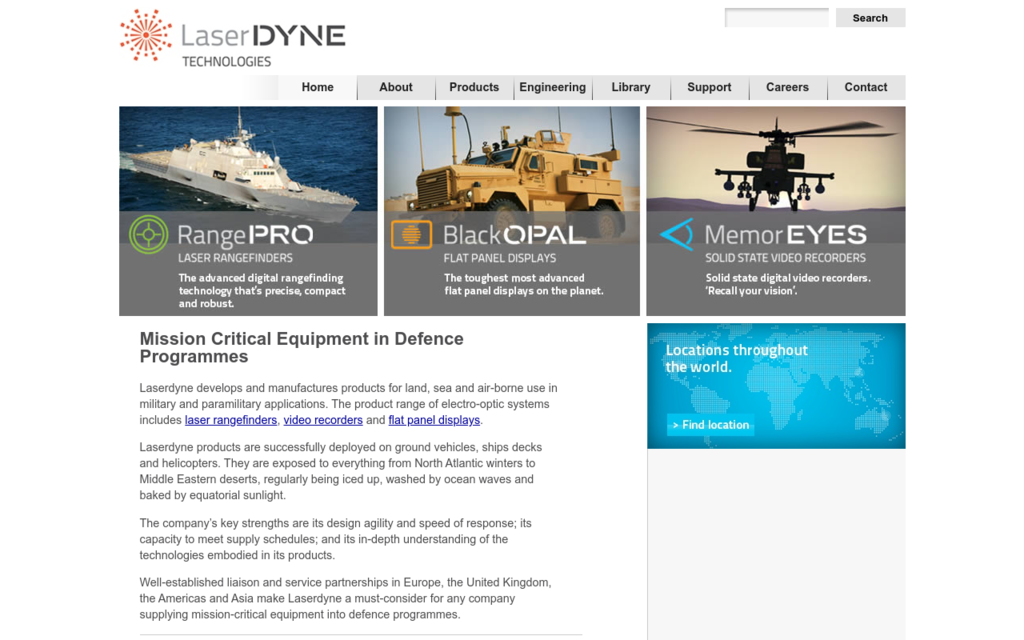Open the Careers page
1024x640 pixels.
pos(787,88)
